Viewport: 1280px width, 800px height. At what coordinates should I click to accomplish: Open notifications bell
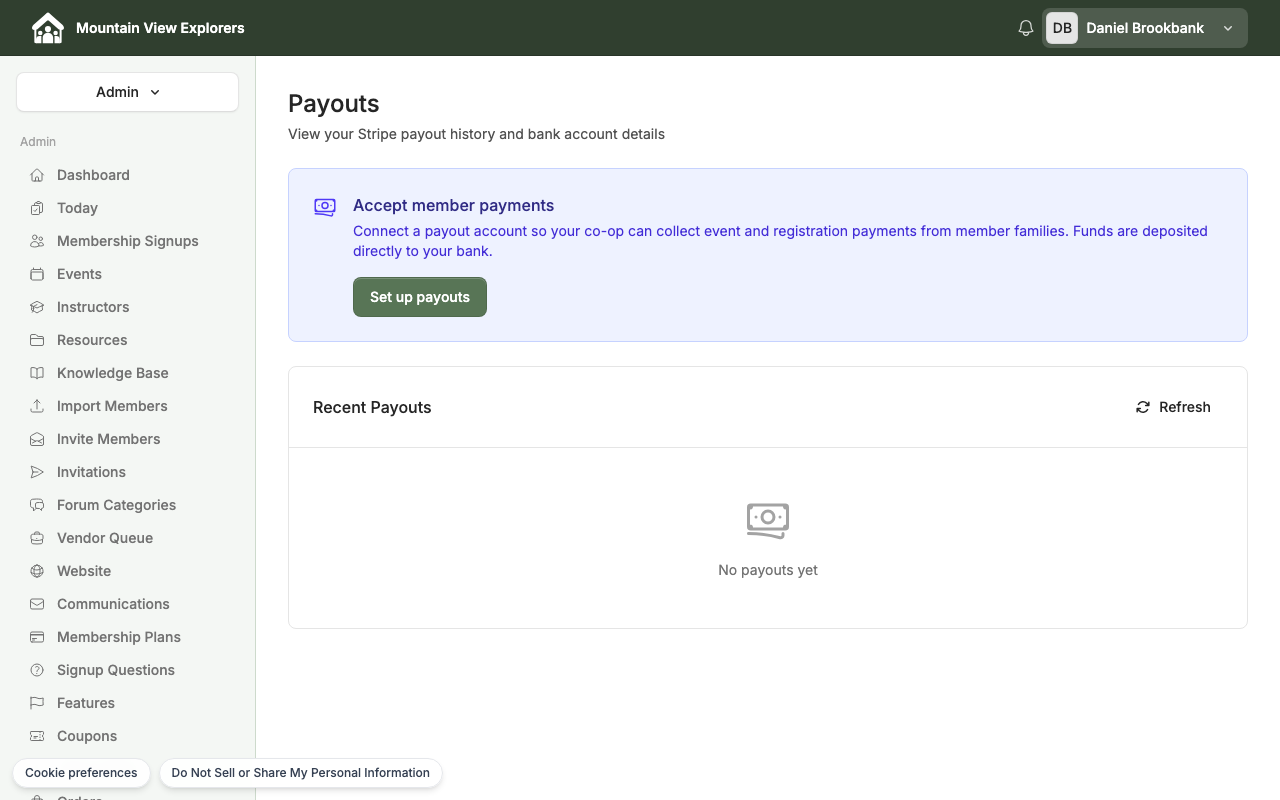click(1025, 28)
